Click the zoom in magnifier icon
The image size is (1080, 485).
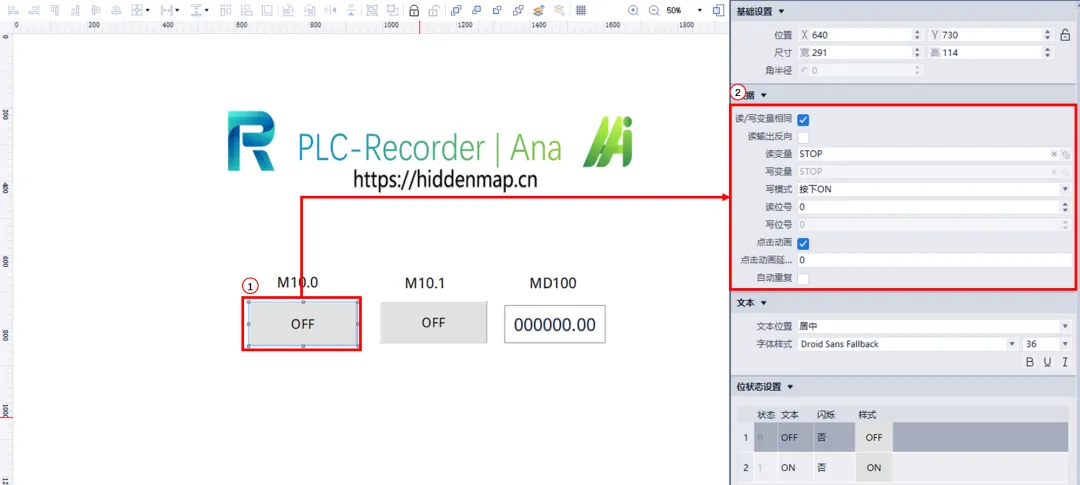pos(633,10)
